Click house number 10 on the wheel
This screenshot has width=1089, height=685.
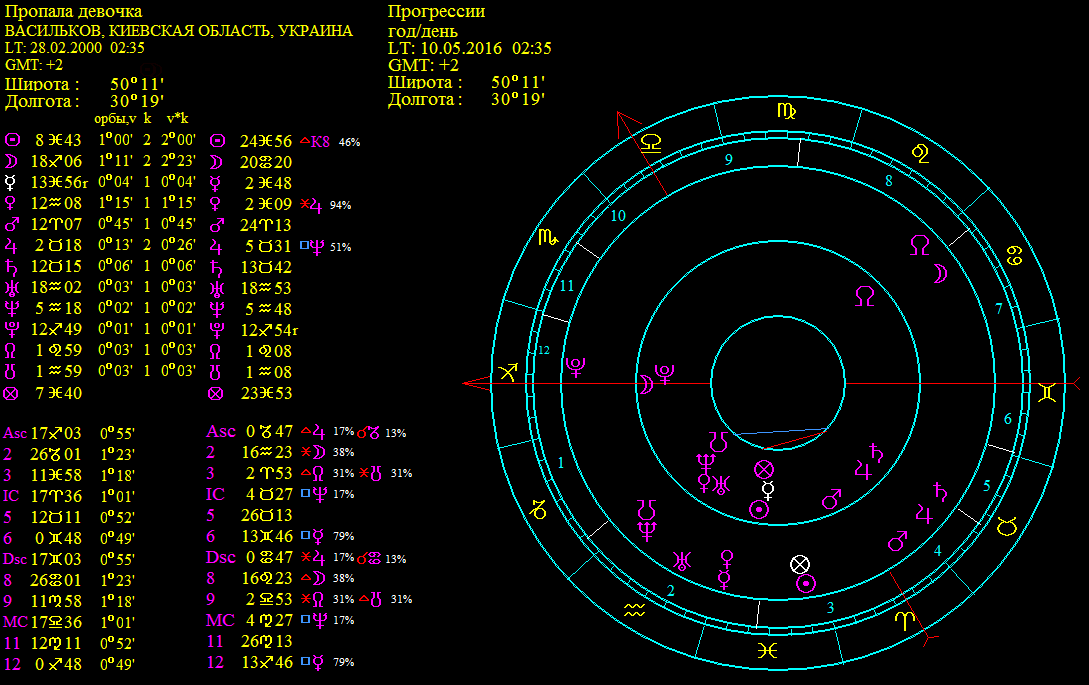pyautogui.click(x=618, y=216)
